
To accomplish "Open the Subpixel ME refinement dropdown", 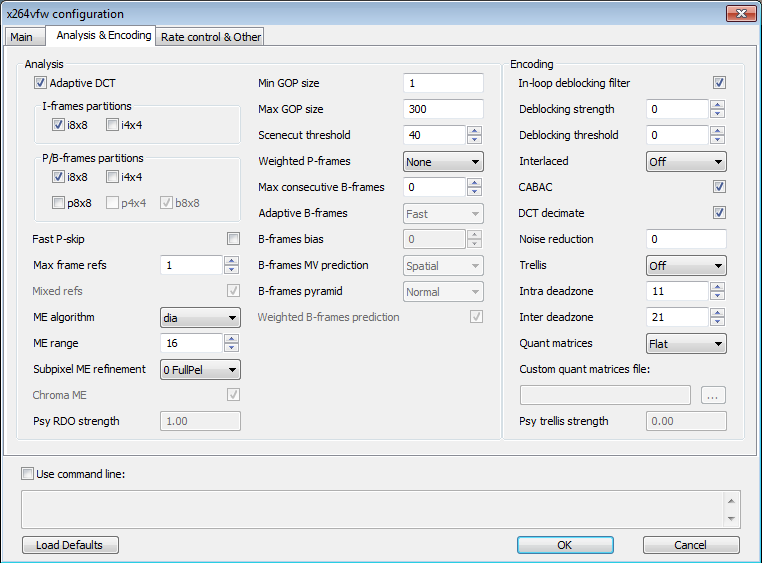I will [200, 370].
